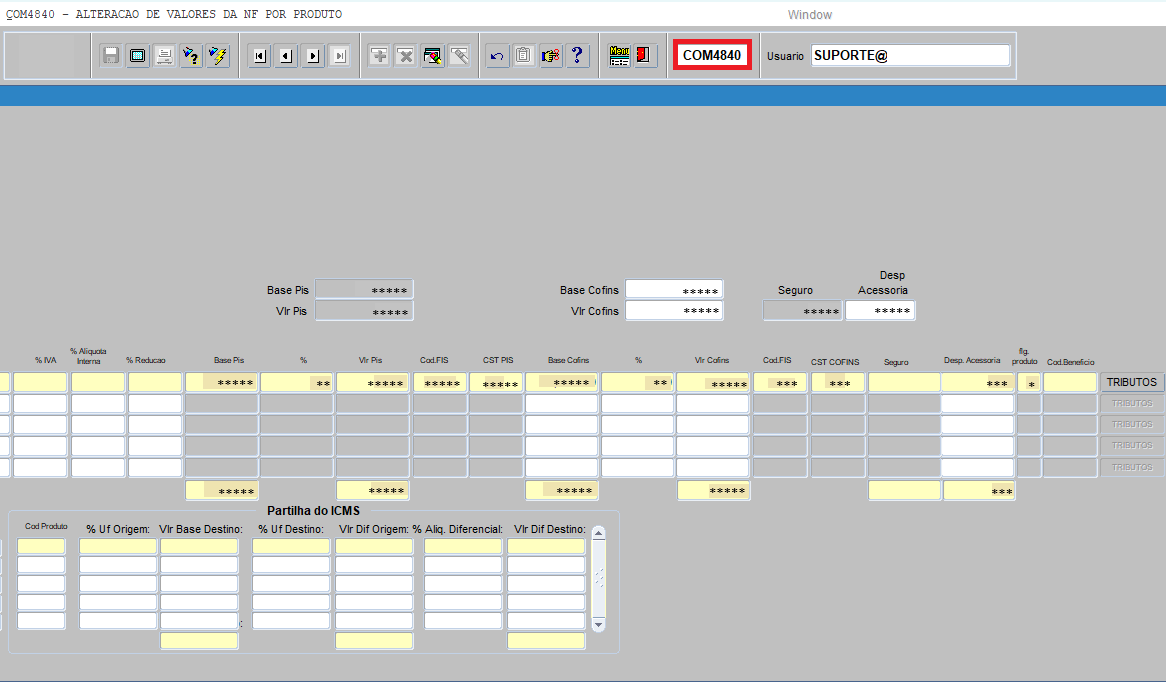
Task: Click the execute query lightning icon
Action: (217, 56)
